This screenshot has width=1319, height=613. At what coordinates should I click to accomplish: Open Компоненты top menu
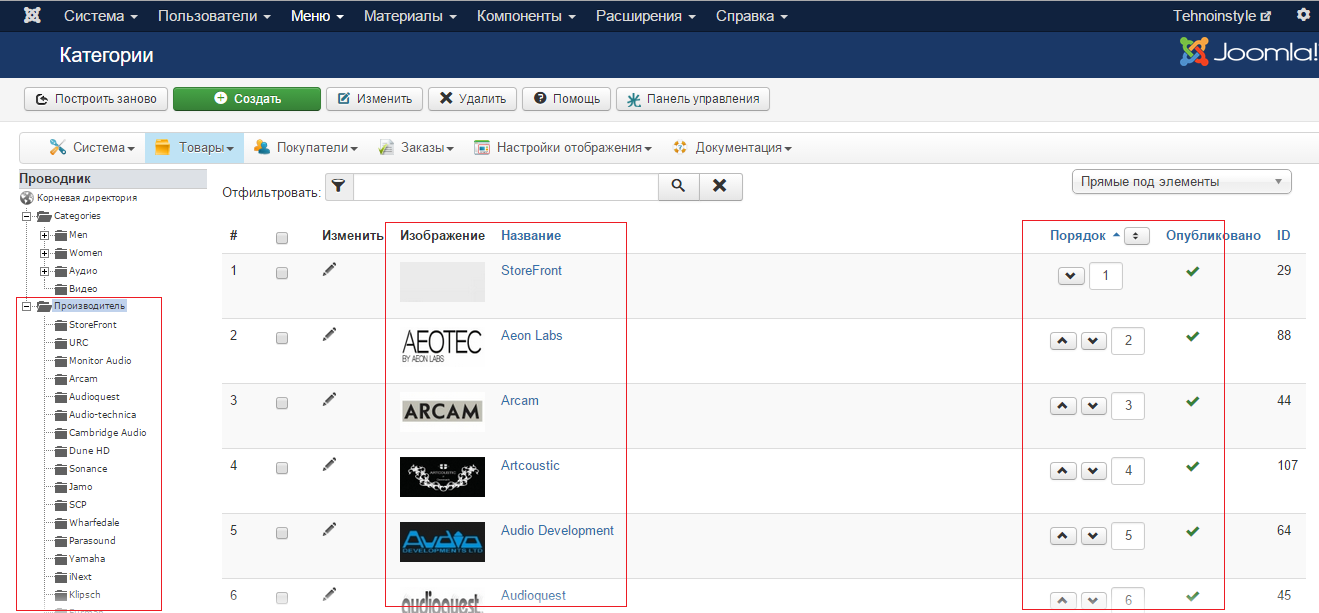click(526, 16)
